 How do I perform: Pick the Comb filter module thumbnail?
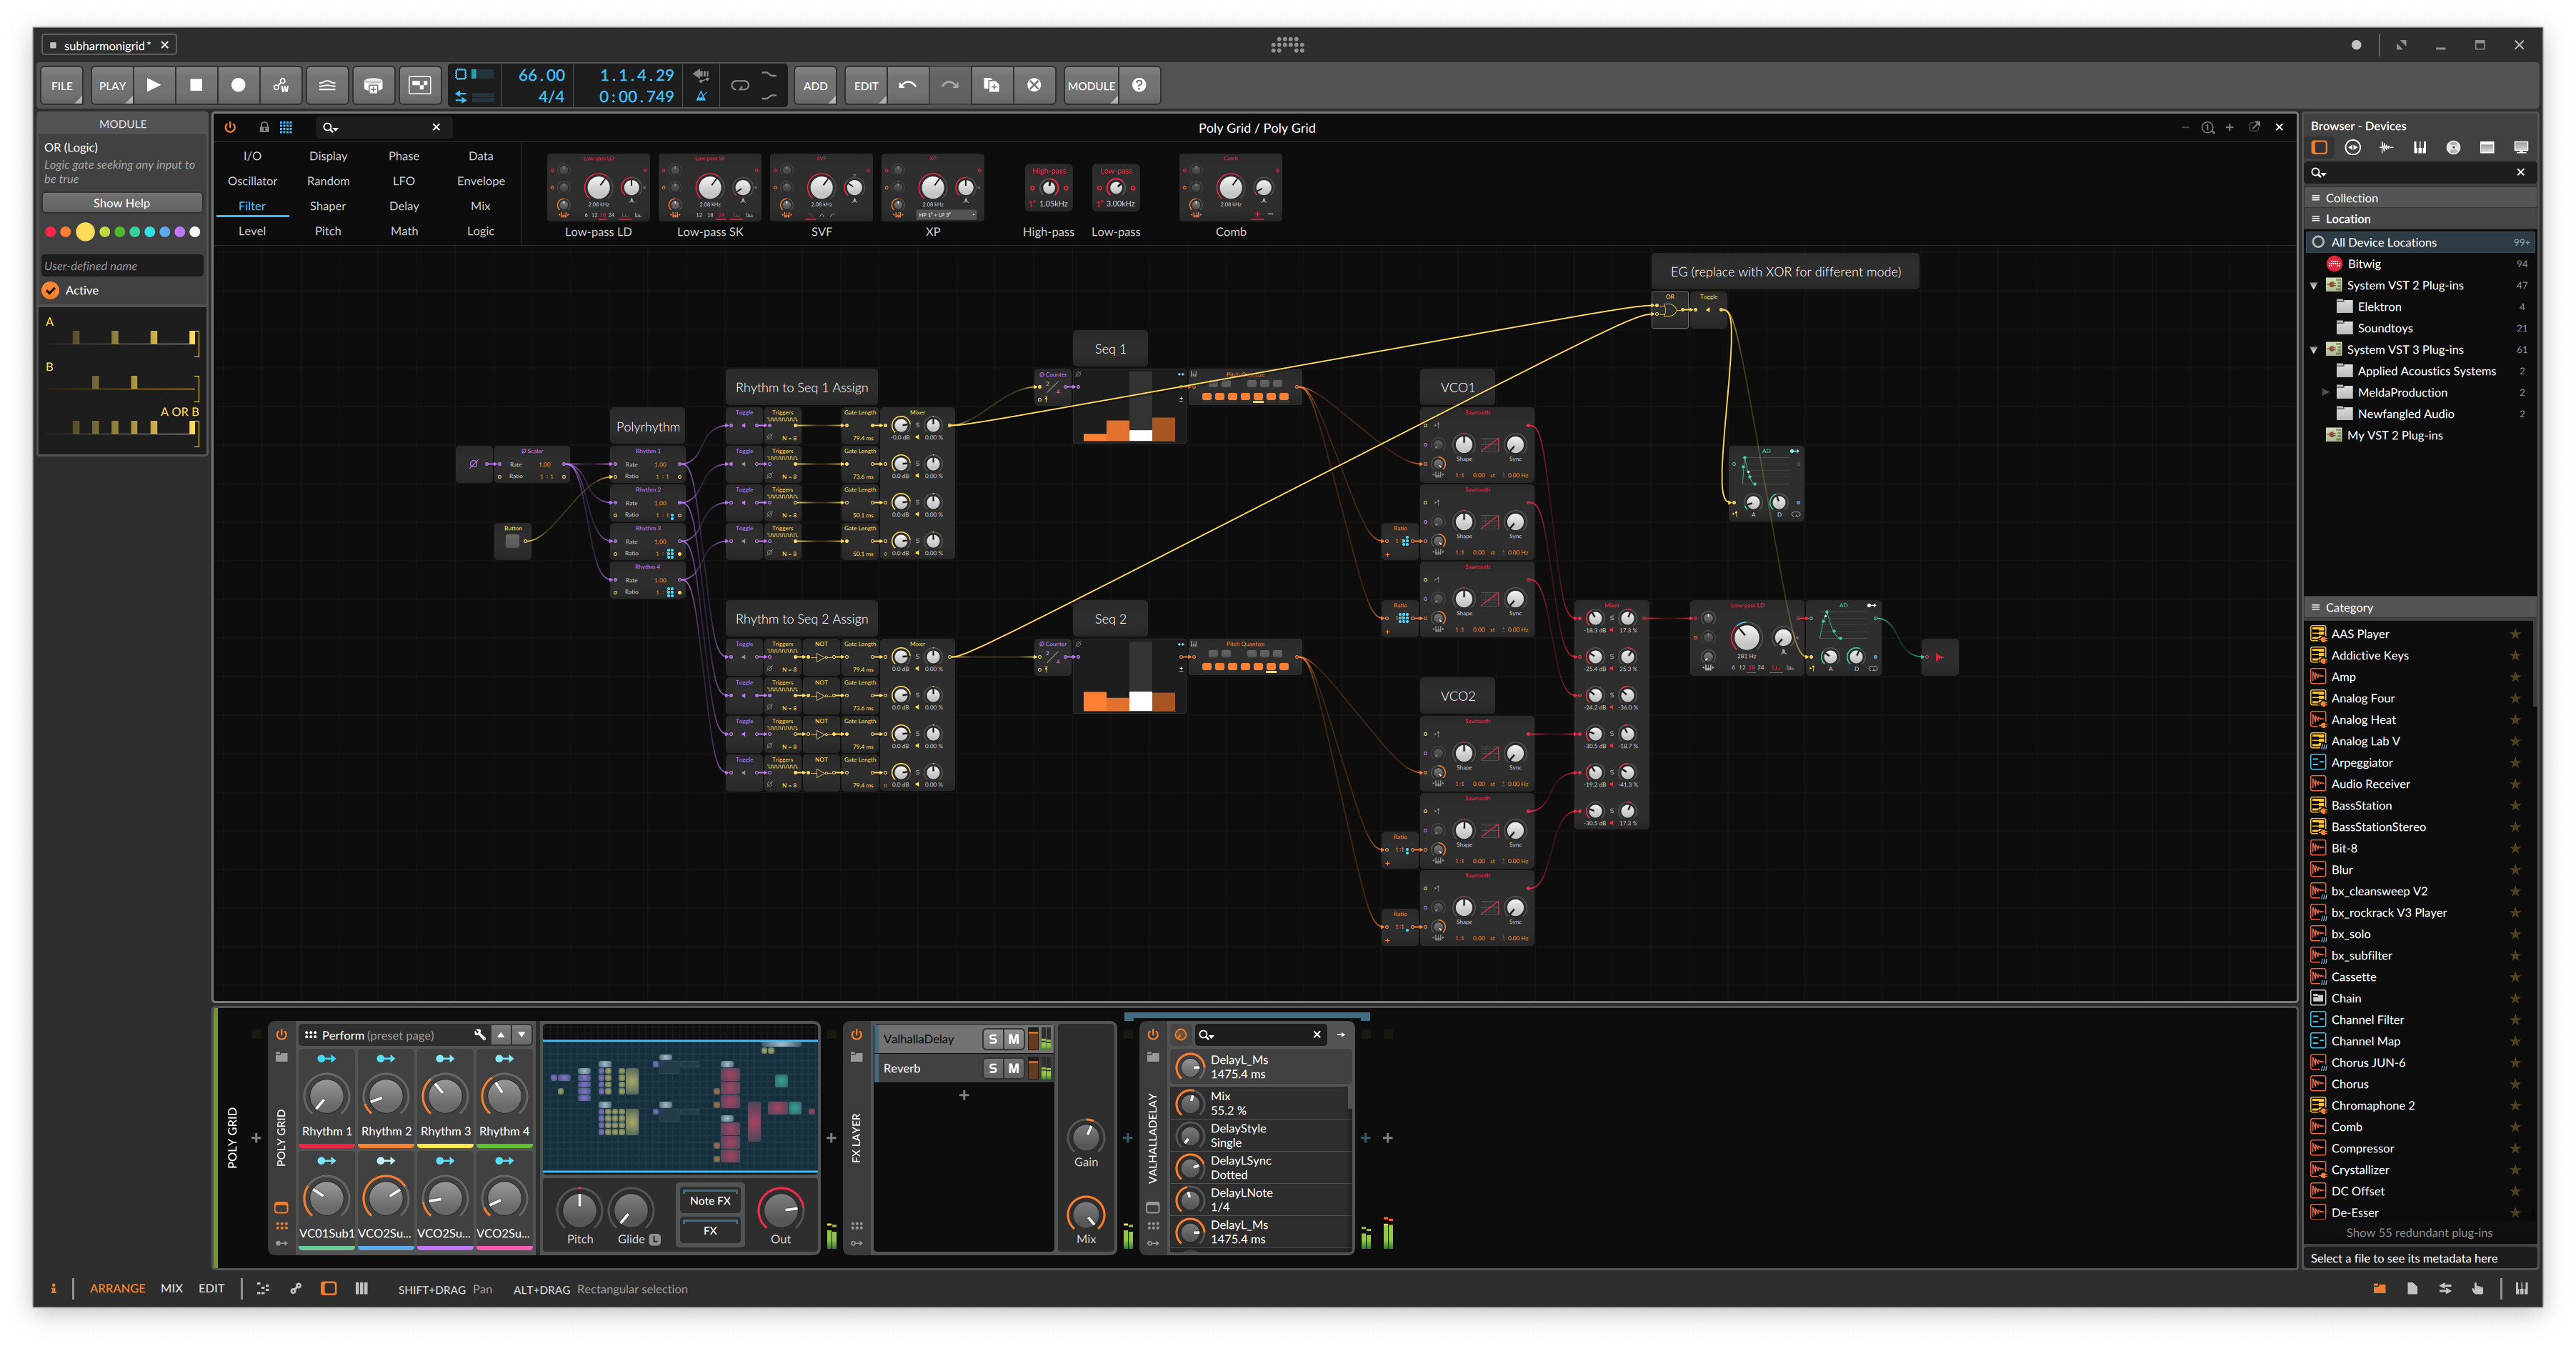[1231, 188]
